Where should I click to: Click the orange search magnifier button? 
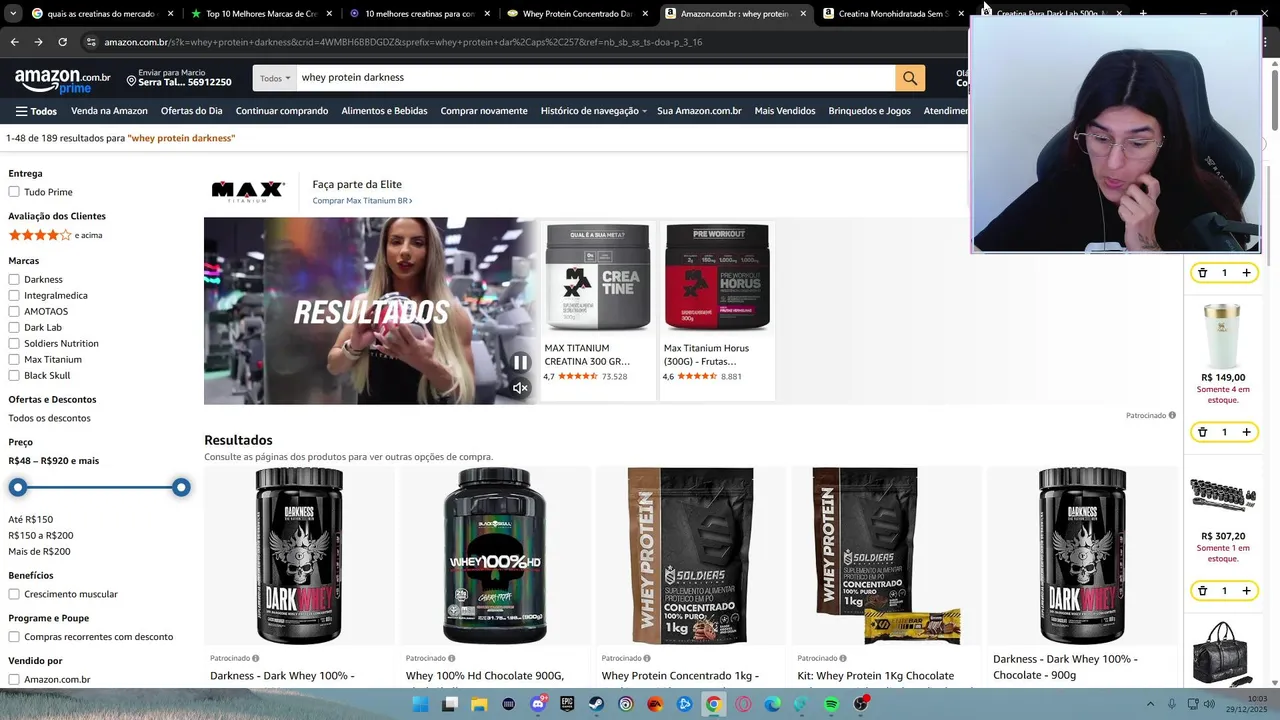pos(910,78)
